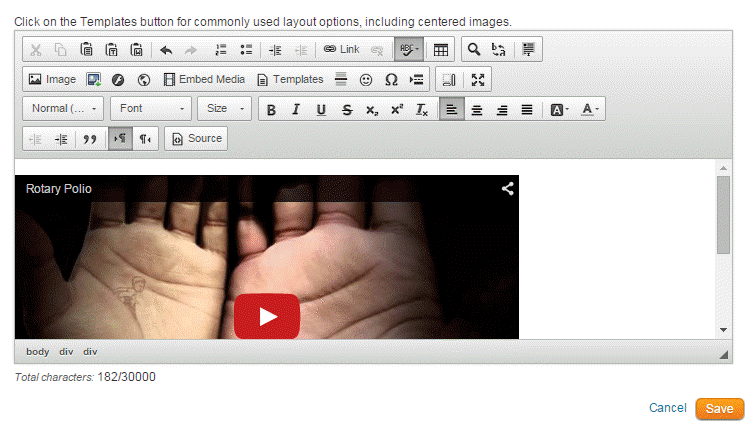Click the orange Save button
751x430 pixels.
click(x=720, y=408)
